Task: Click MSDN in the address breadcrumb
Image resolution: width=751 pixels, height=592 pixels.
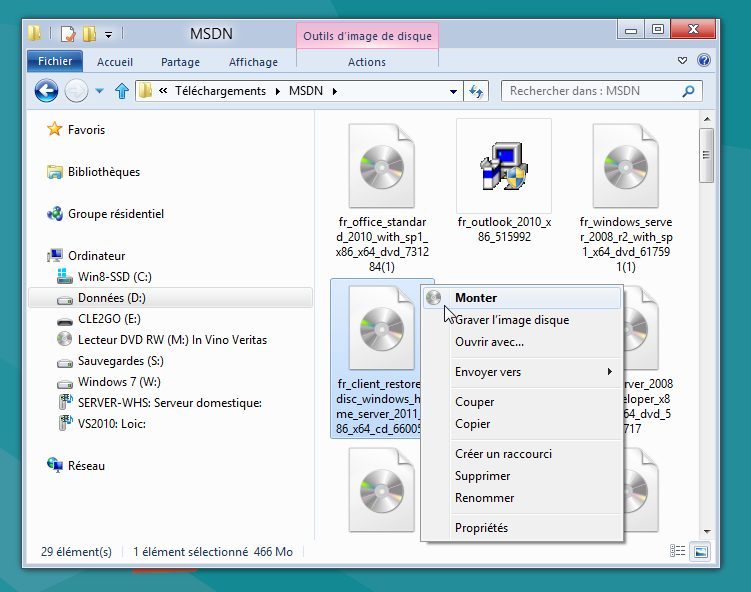Action: [x=306, y=91]
